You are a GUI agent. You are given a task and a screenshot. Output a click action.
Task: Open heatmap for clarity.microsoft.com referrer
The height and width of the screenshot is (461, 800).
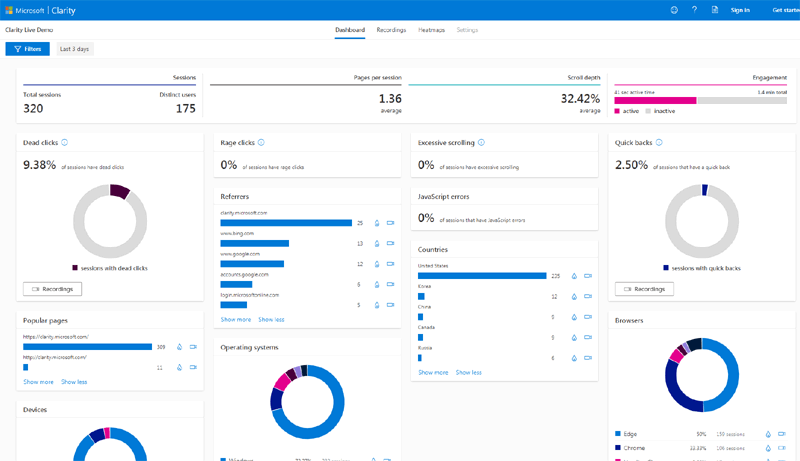tap(376, 223)
